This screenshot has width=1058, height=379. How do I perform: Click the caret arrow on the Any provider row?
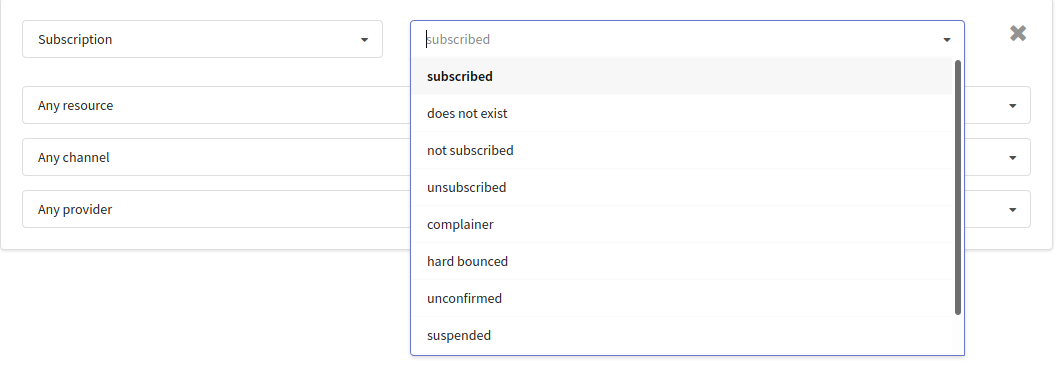(1013, 210)
